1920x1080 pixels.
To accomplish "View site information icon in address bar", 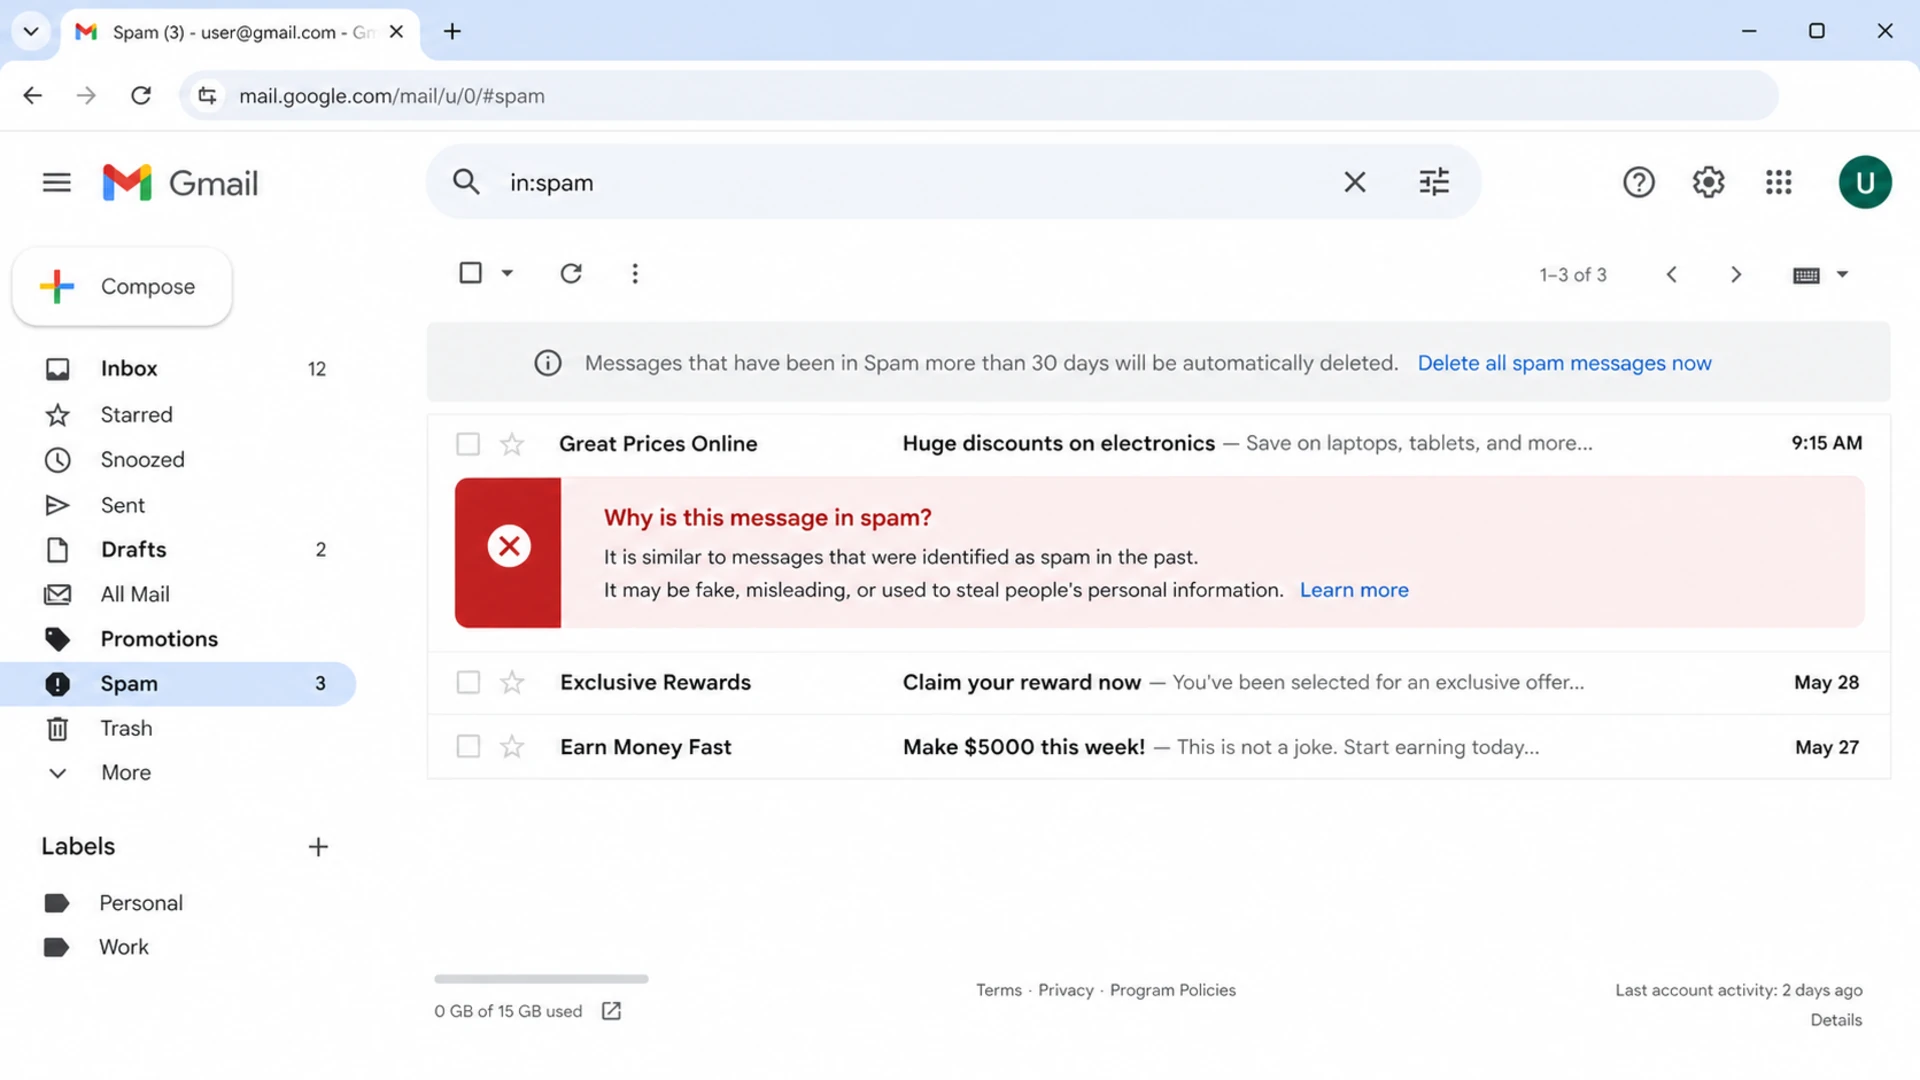I will 207,95.
